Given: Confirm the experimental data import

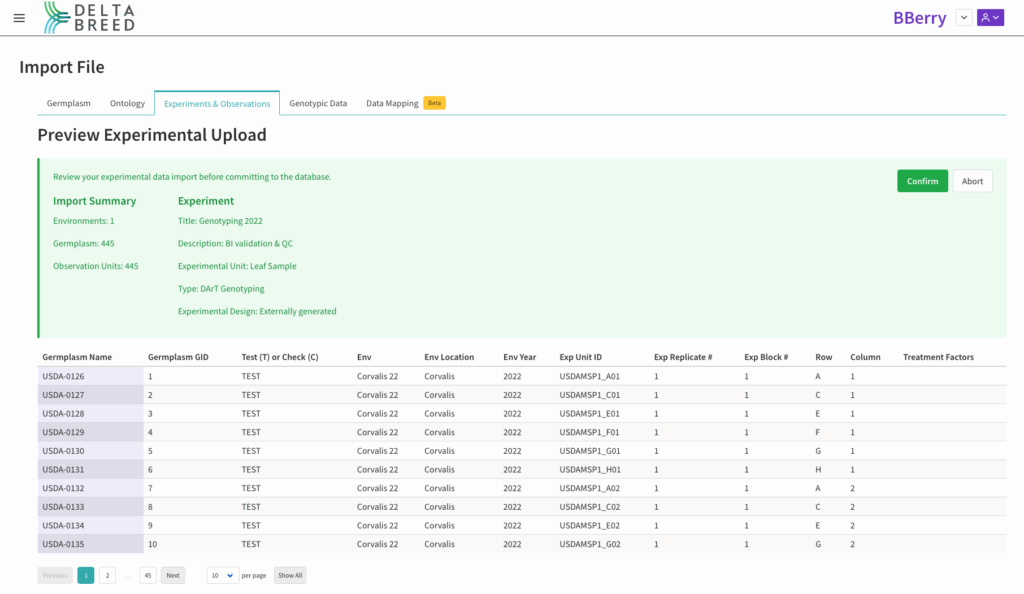Looking at the screenshot, I should pyautogui.click(x=922, y=181).
